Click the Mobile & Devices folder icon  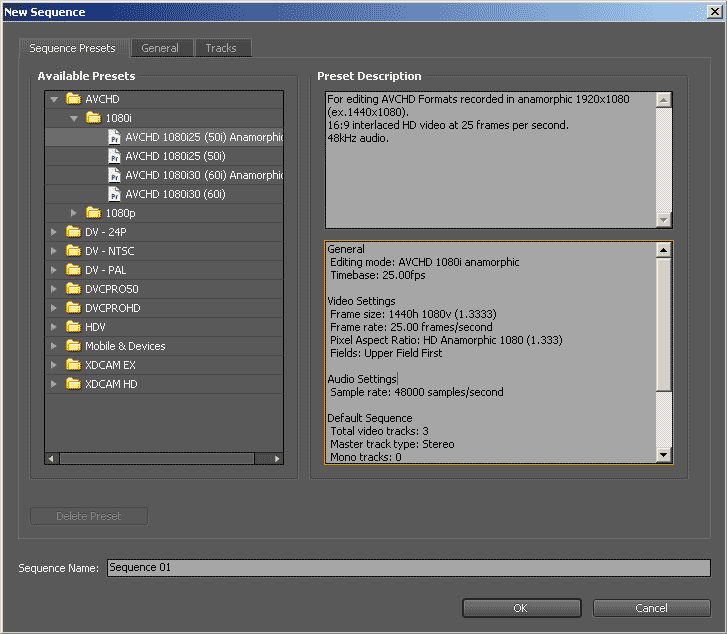point(73,346)
